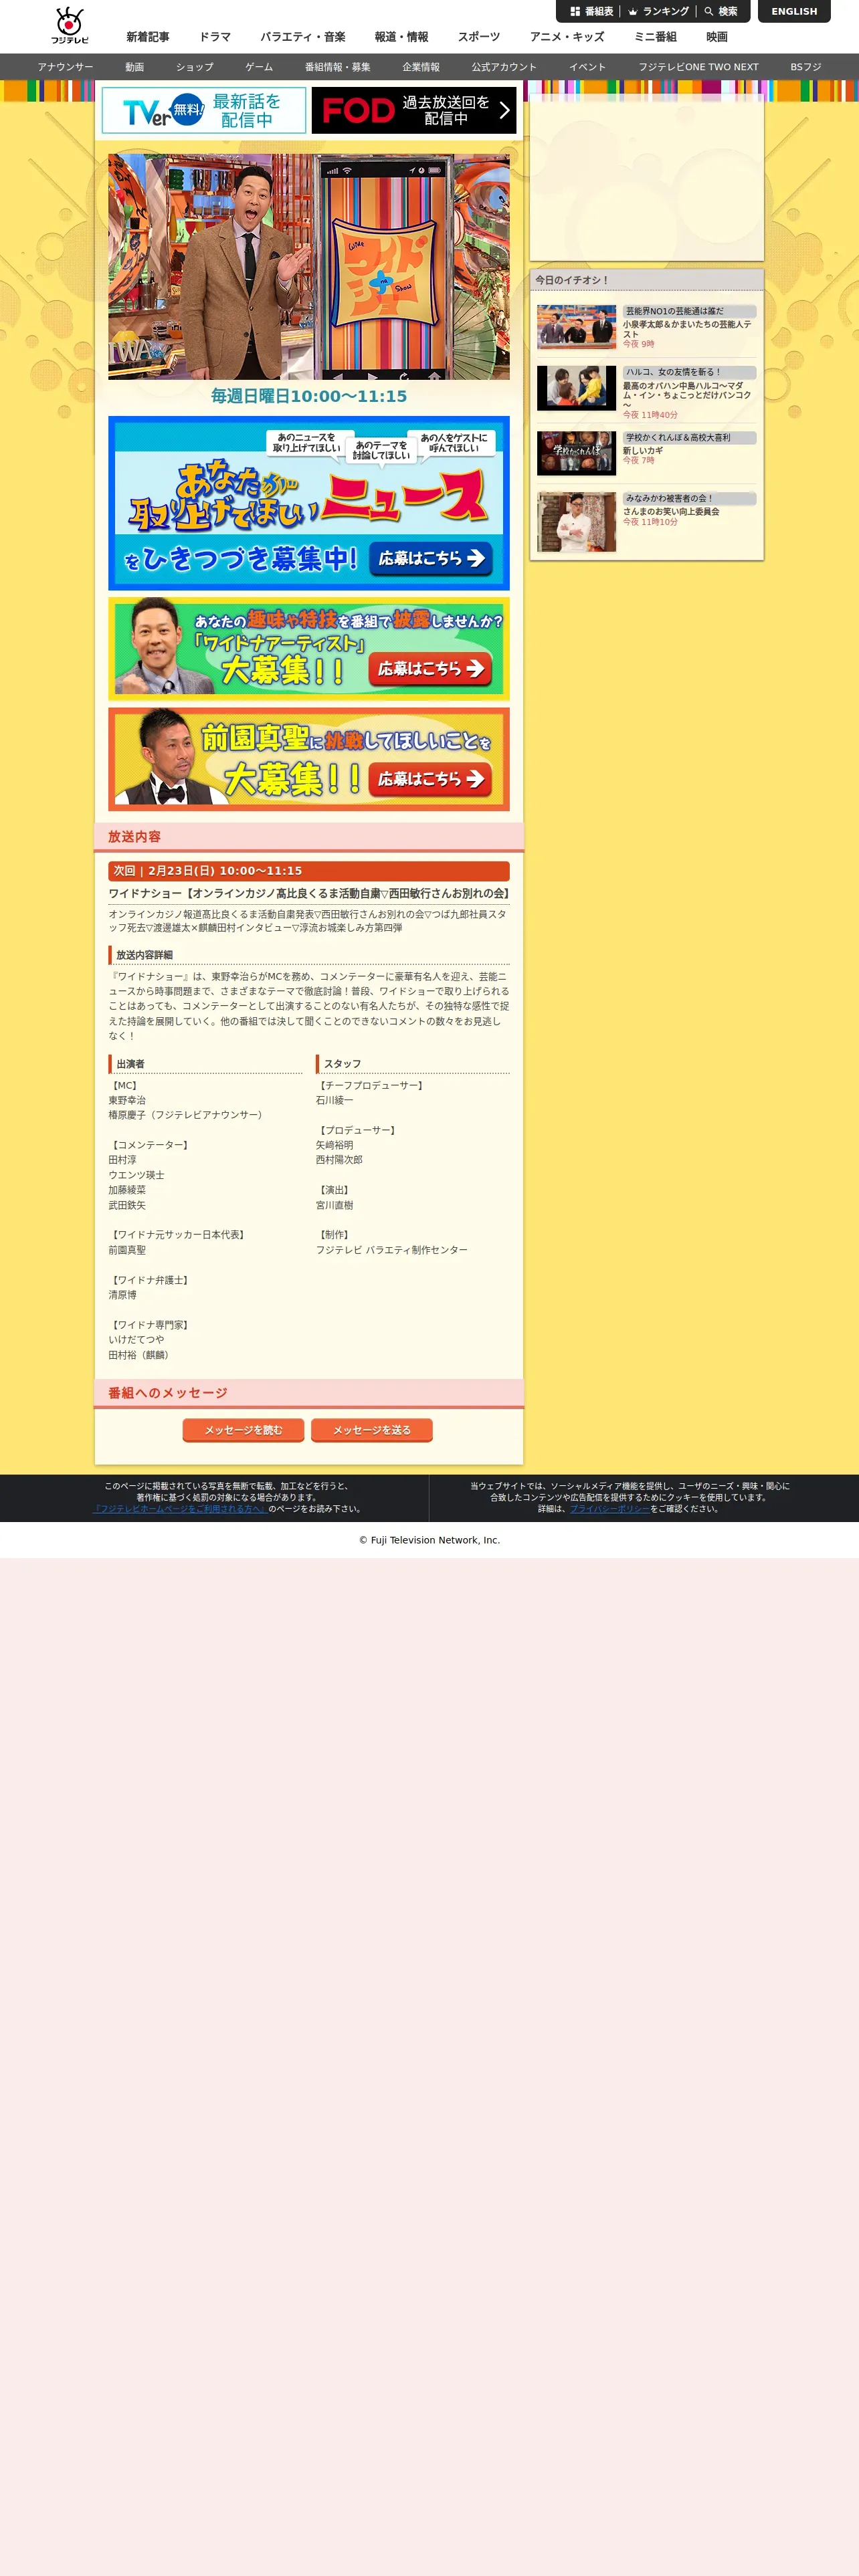
Task: Click the Fuji TV logo icon
Action: 70,26
